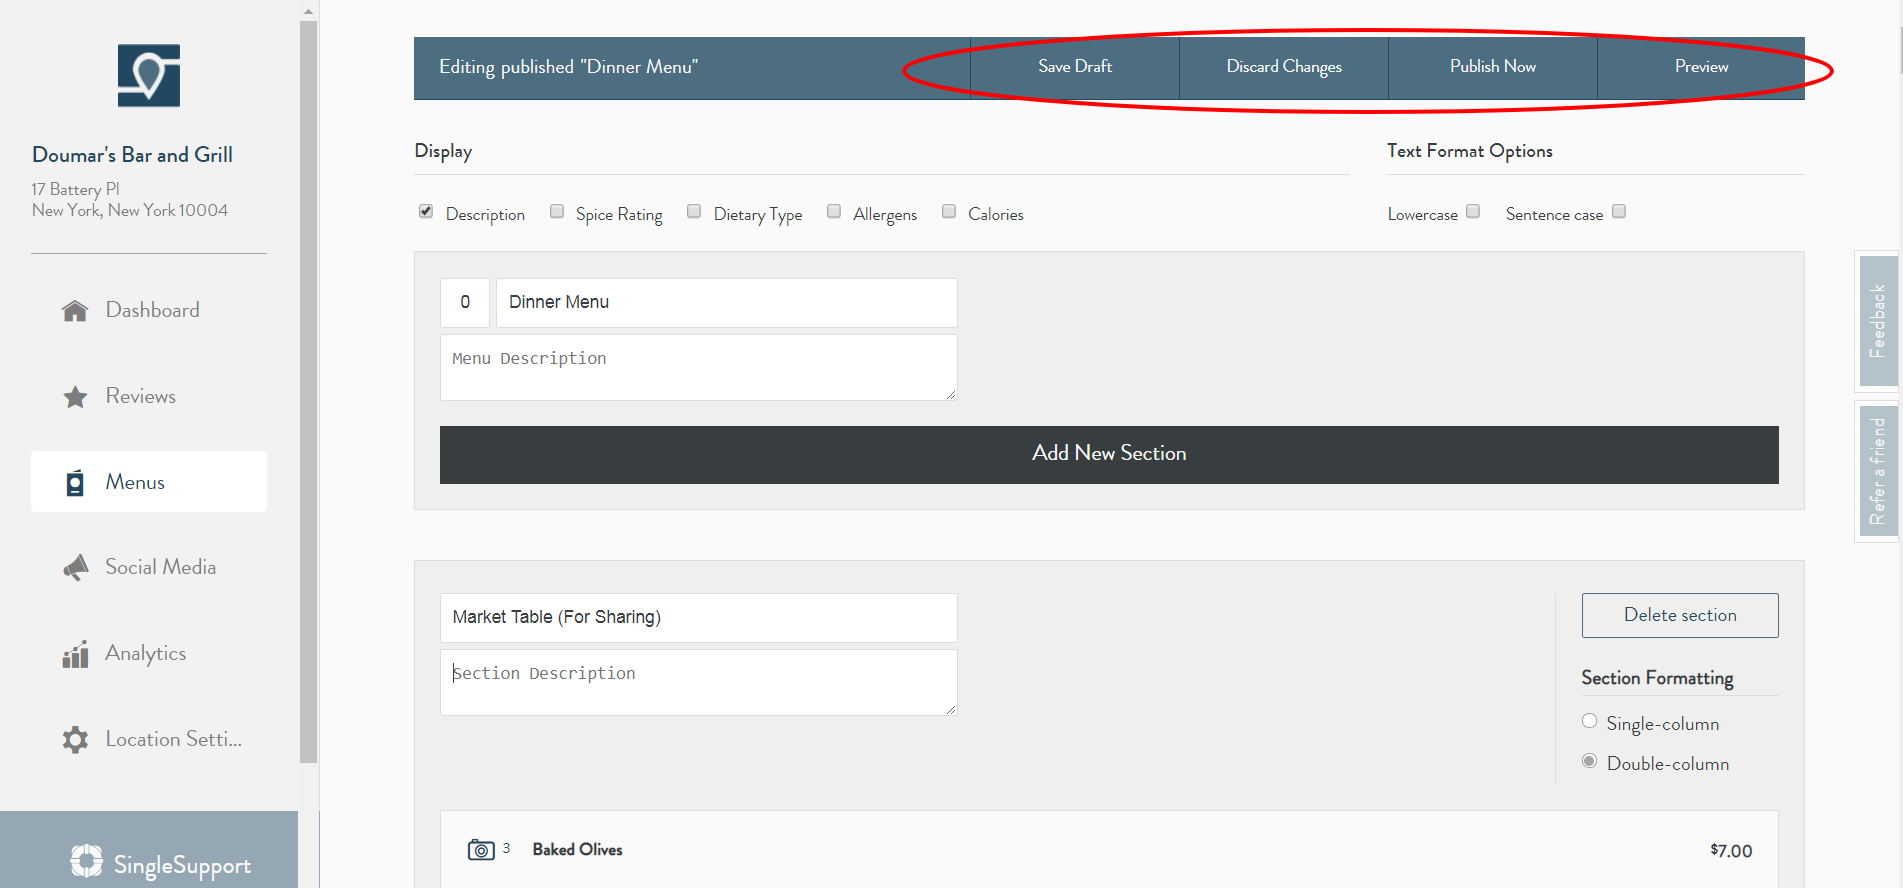Click the Dashboard house icon
The width and height of the screenshot is (1903, 888).
75,311
